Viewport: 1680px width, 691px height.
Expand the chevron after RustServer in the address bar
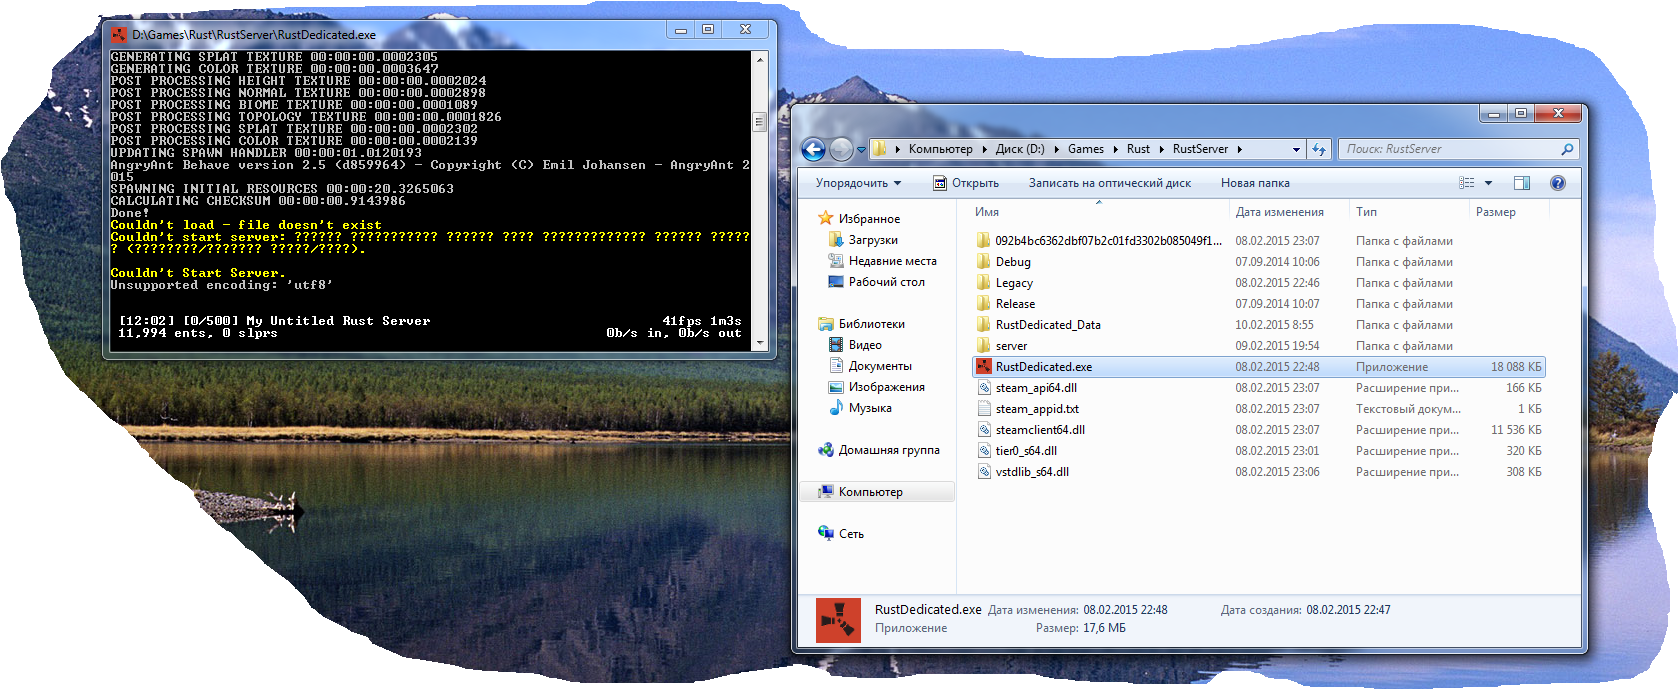coord(1239,149)
